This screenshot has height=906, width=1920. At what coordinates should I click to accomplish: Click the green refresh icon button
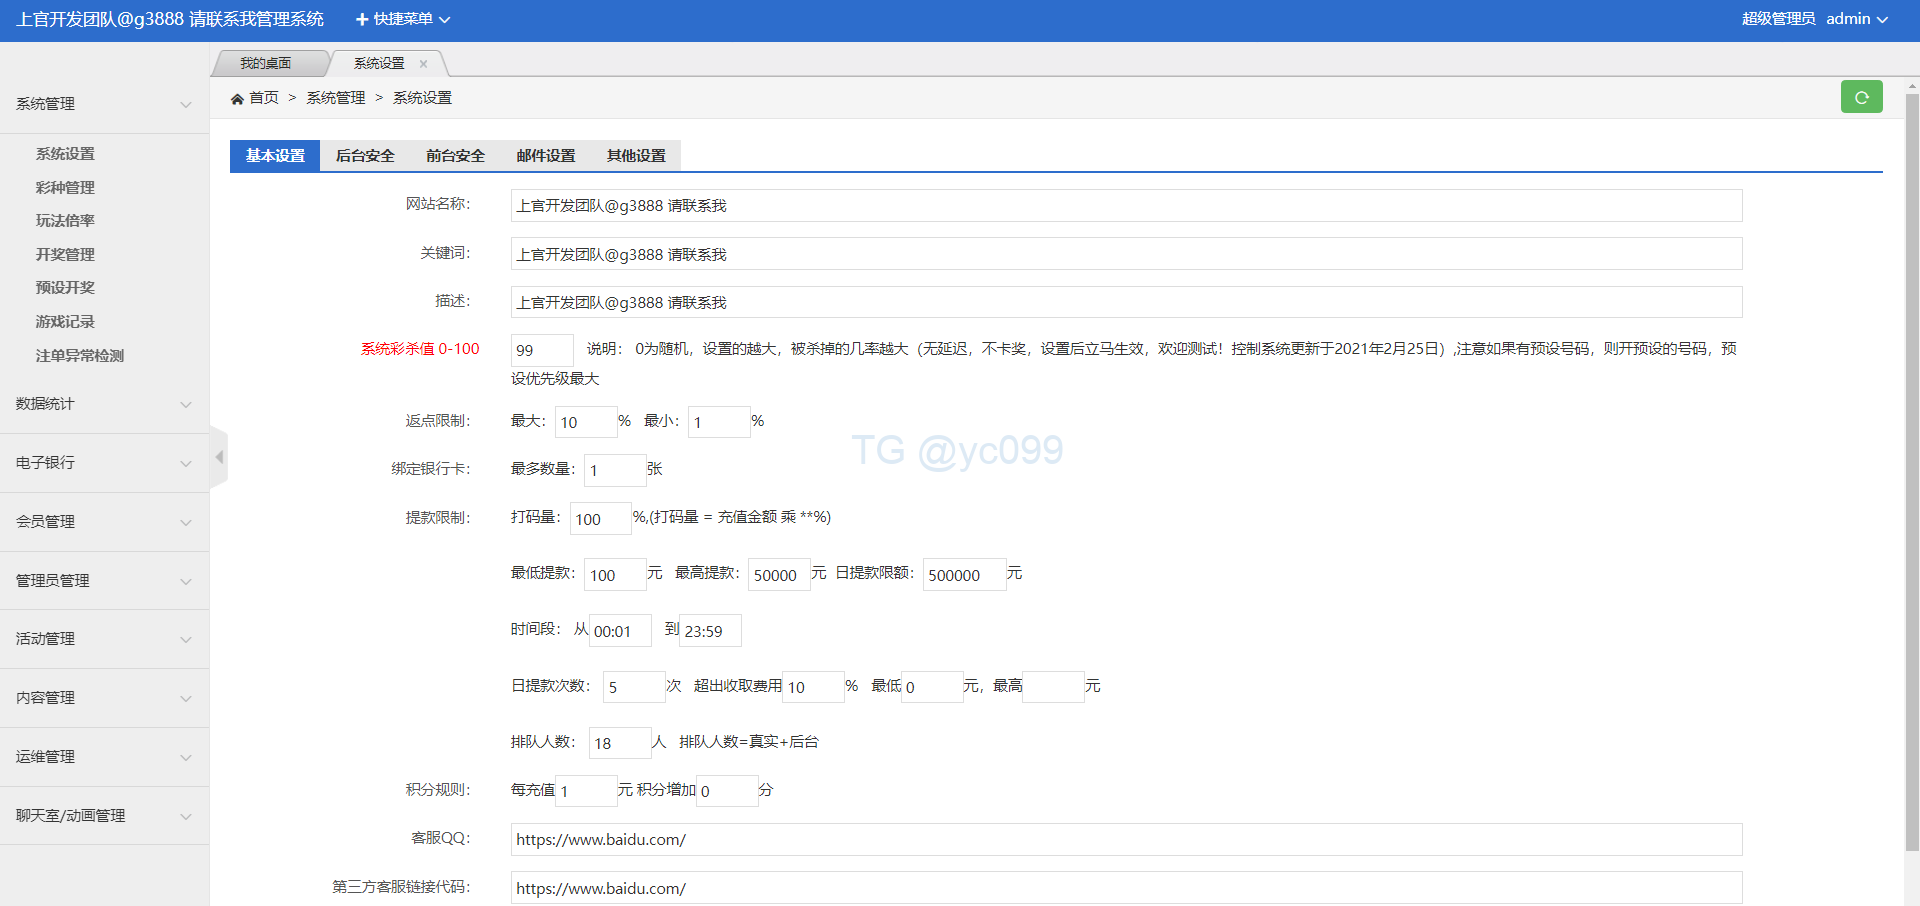click(1861, 97)
